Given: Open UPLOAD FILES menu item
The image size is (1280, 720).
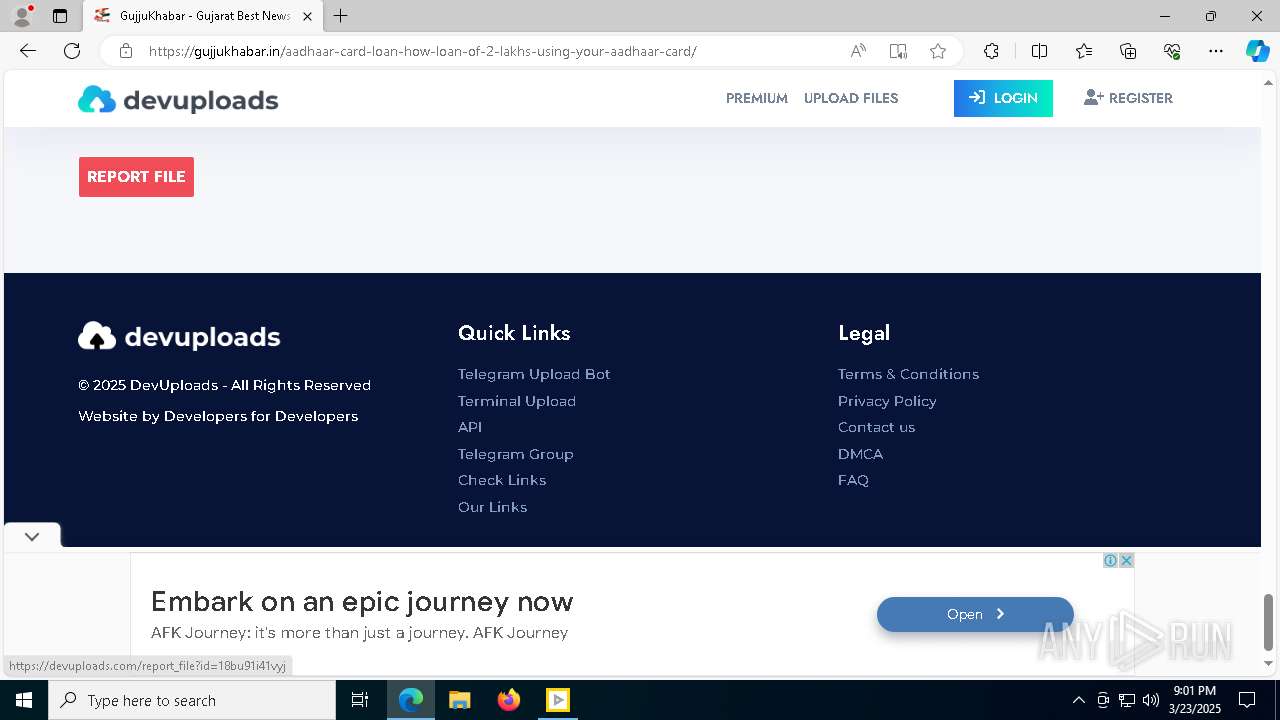Looking at the screenshot, I should [851, 98].
